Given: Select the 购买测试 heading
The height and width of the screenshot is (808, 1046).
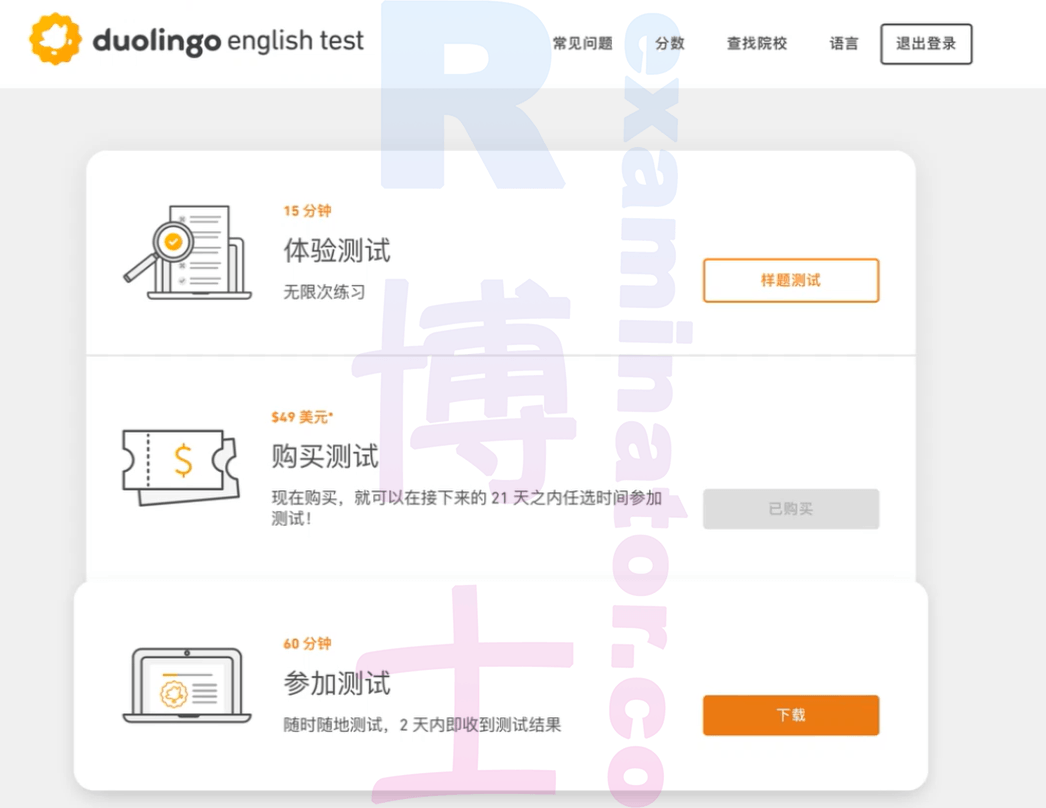Looking at the screenshot, I should (325, 456).
